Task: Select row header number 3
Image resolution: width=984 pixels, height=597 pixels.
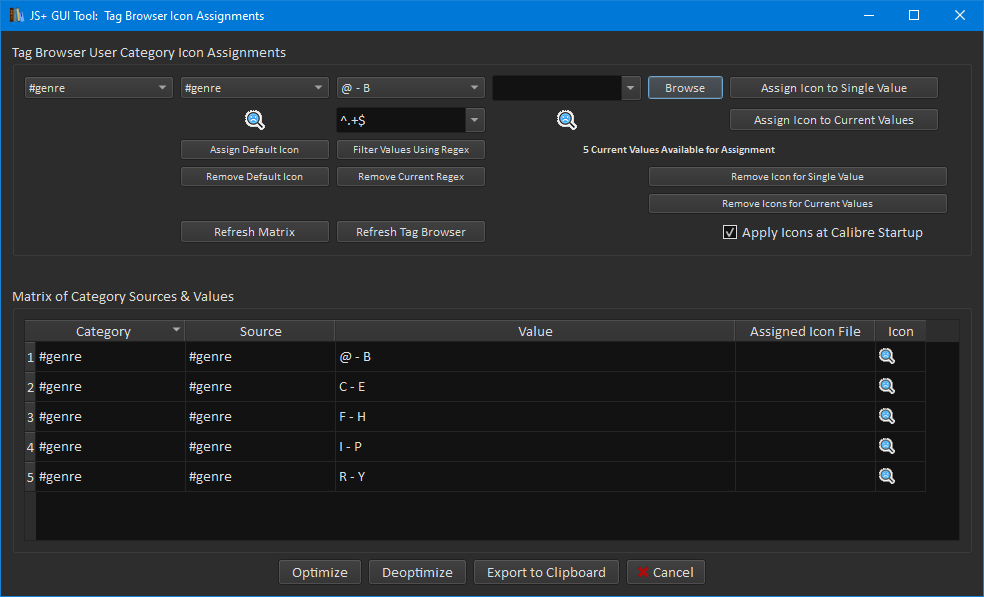Action: coord(30,417)
